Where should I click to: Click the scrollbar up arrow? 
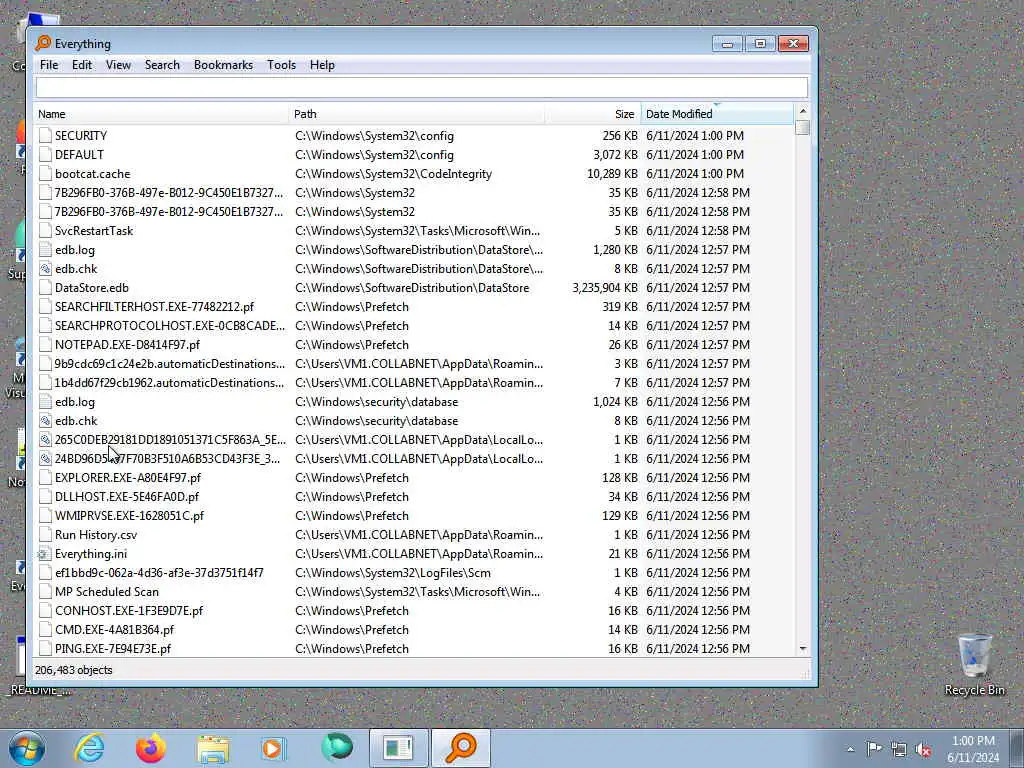pyautogui.click(x=803, y=111)
